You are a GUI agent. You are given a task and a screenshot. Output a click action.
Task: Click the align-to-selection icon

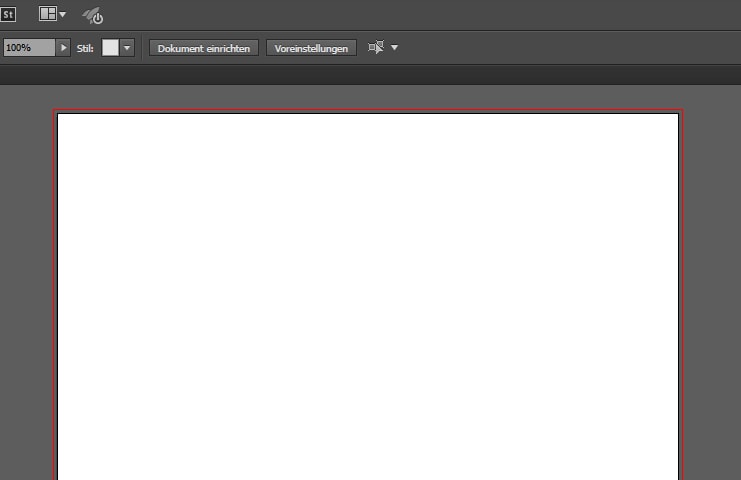376,47
